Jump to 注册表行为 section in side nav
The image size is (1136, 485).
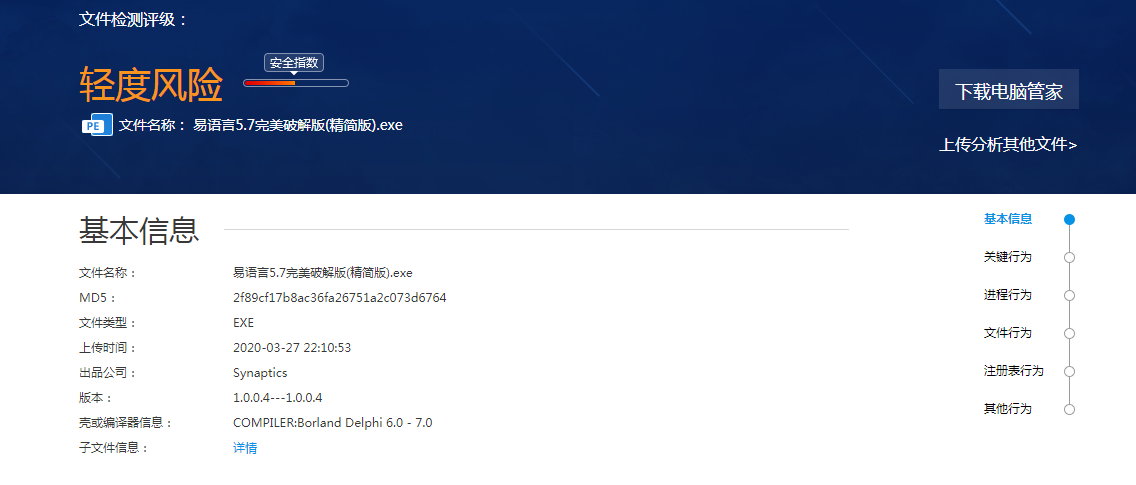point(1013,371)
